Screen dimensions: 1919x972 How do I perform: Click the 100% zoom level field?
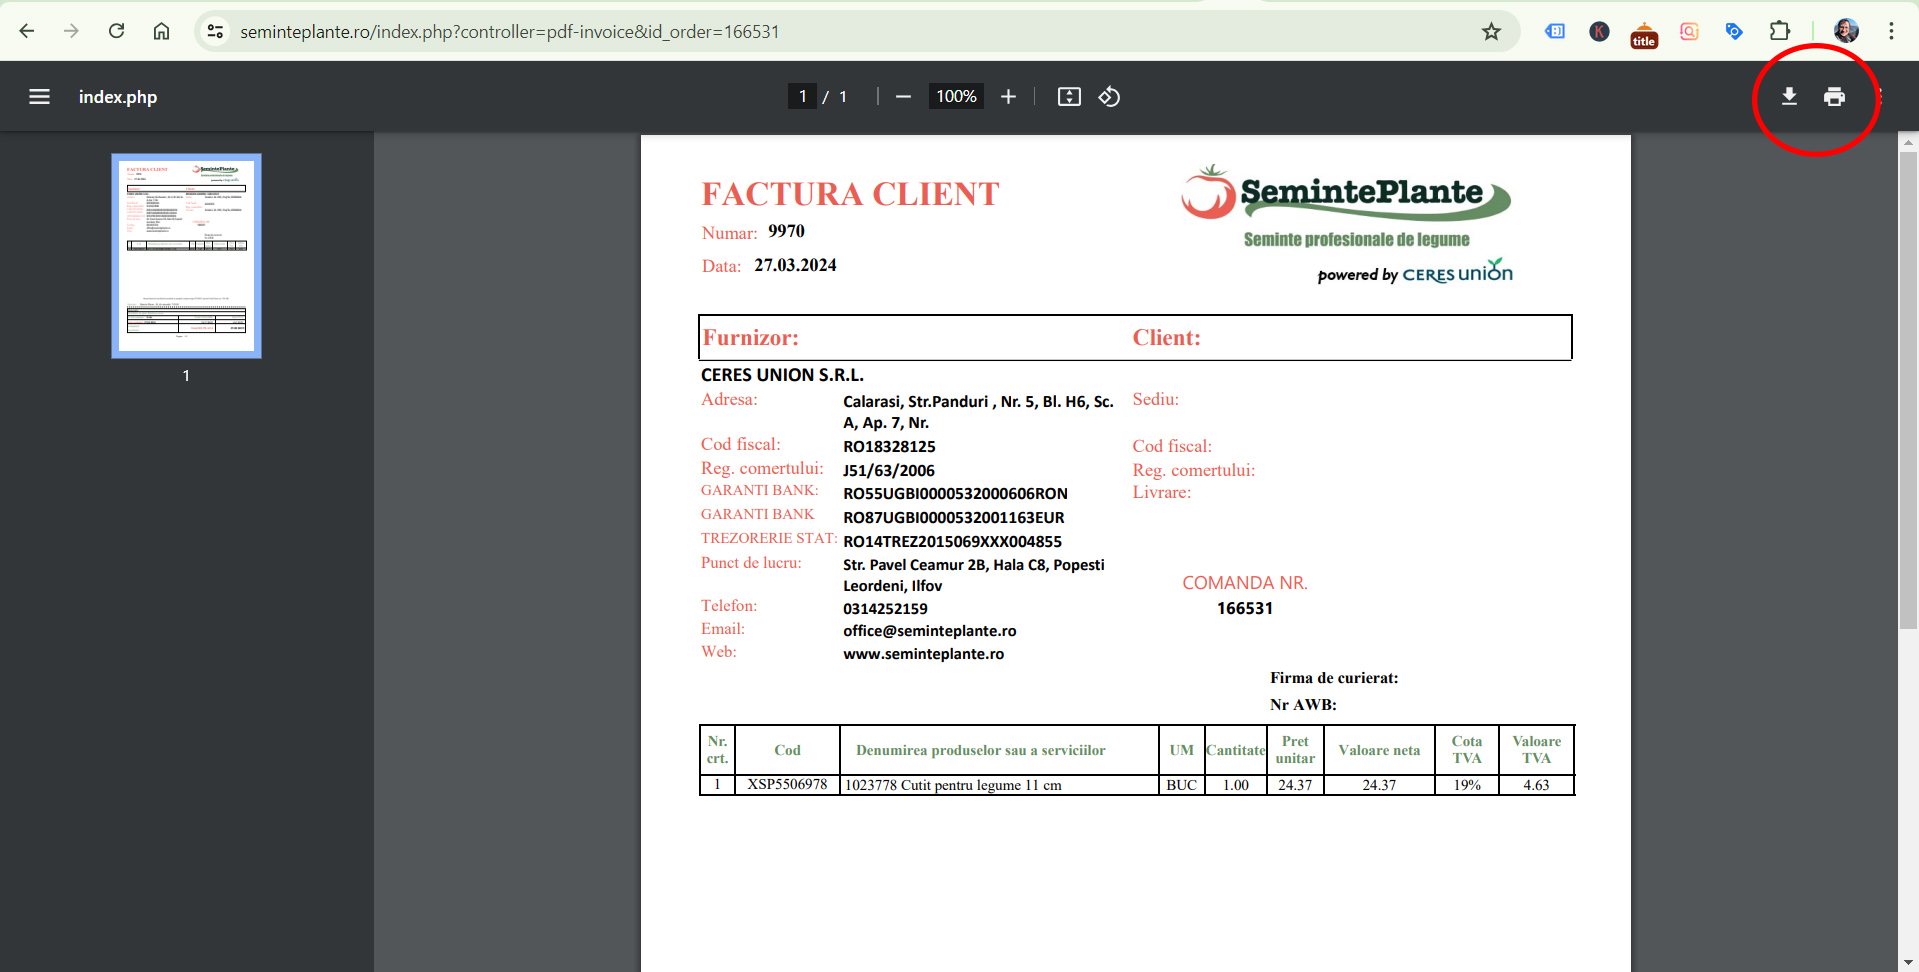[x=956, y=97]
